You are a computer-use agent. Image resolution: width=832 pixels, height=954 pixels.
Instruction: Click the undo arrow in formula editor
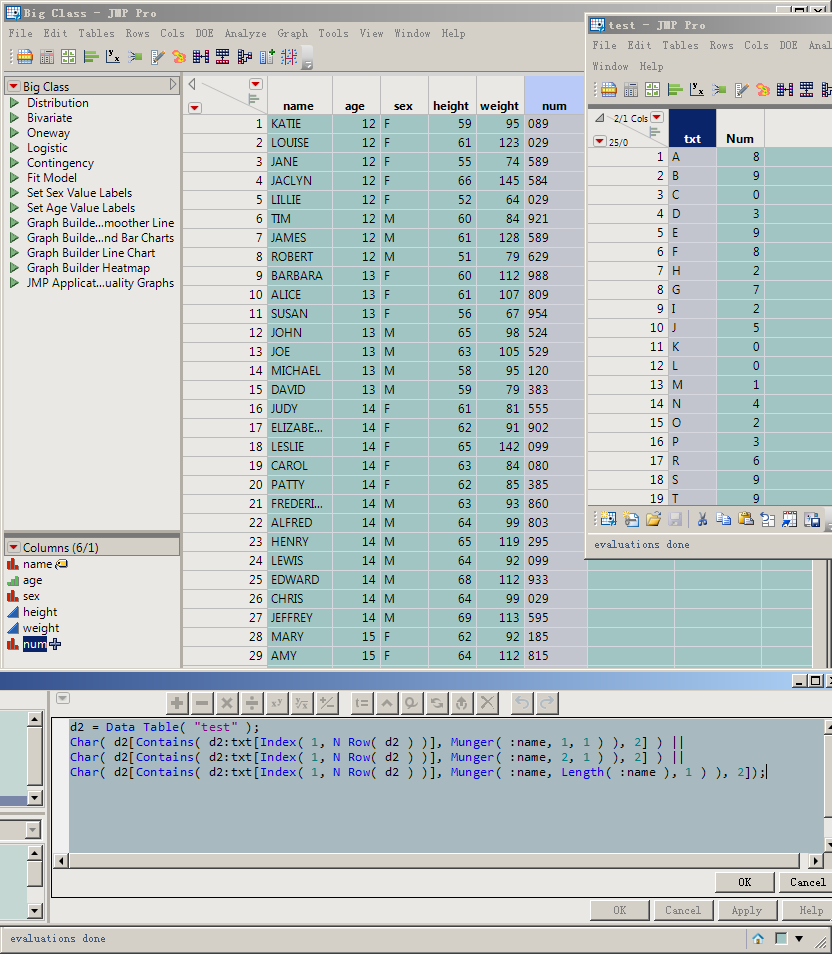click(522, 703)
